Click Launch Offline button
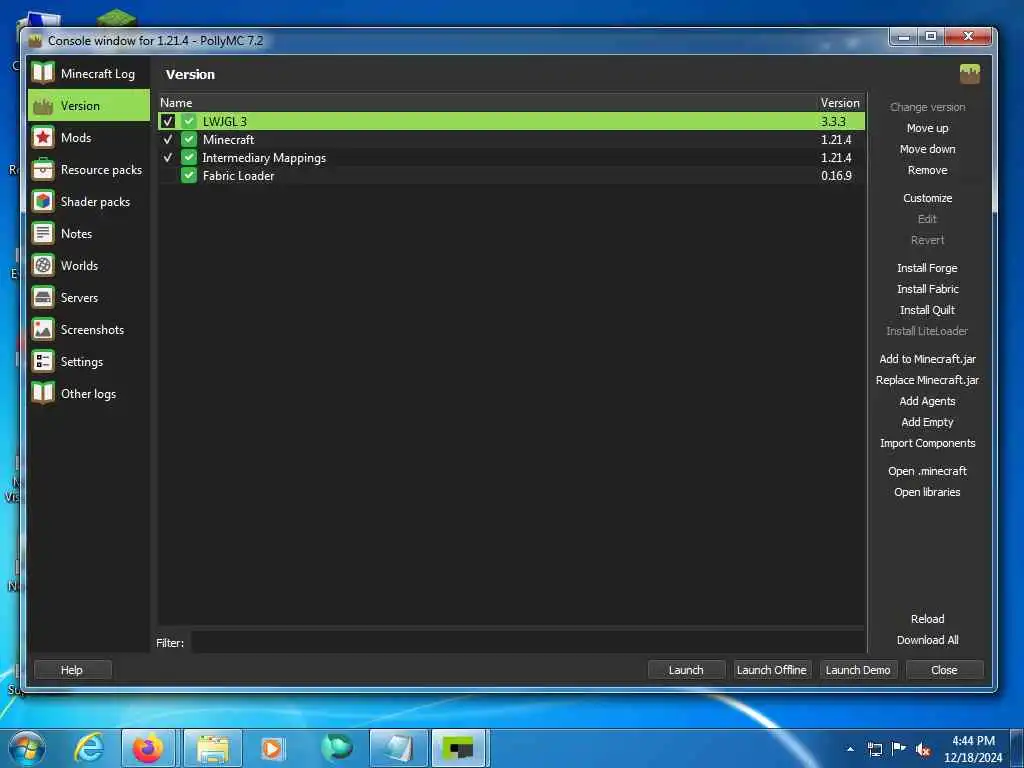The width and height of the screenshot is (1024, 768). click(771, 670)
